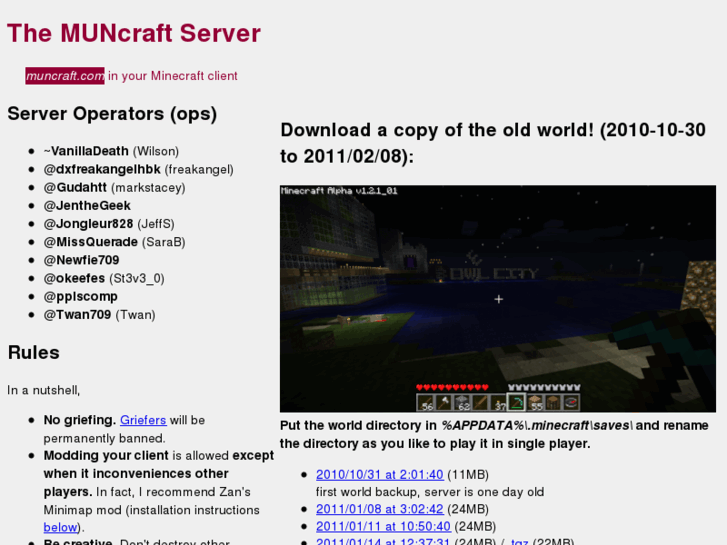Click the Griefers link in the rules
This screenshot has height=545, width=727.
pyautogui.click(x=143, y=420)
